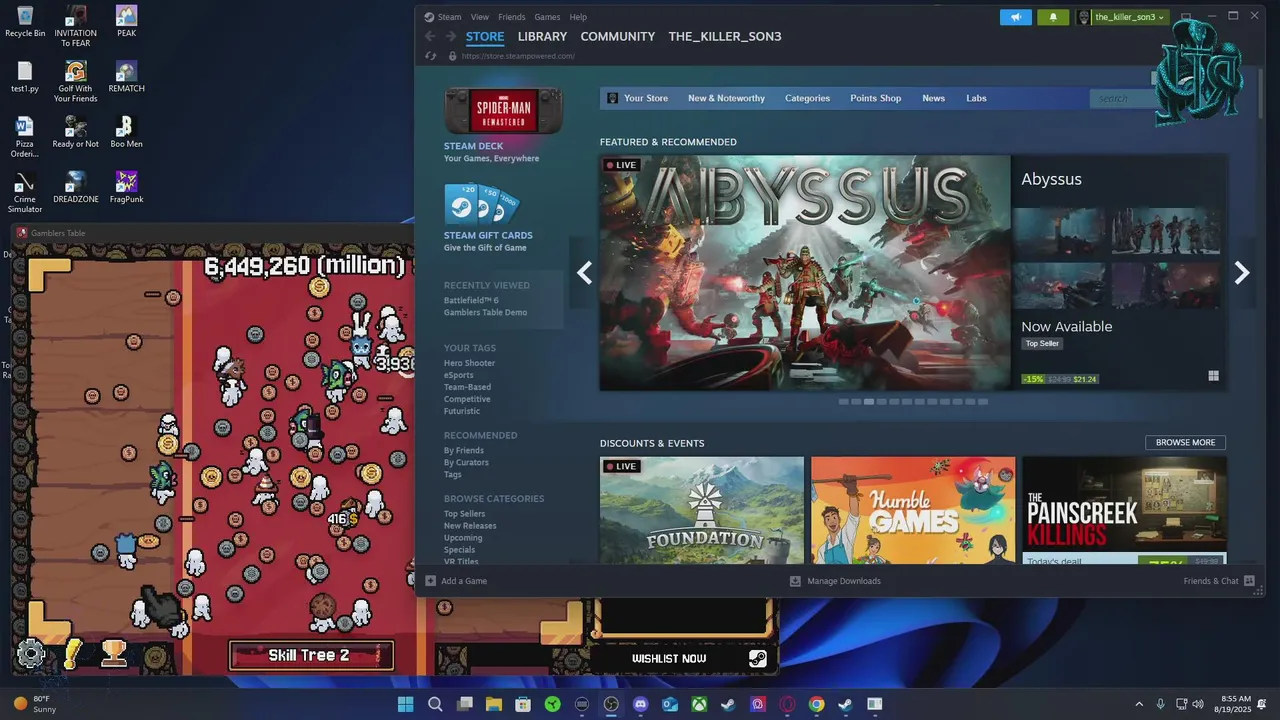This screenshot has height=720, width=1280.
Task: Show next featured game with right arrow
Action: click(x=1241, y=272)
